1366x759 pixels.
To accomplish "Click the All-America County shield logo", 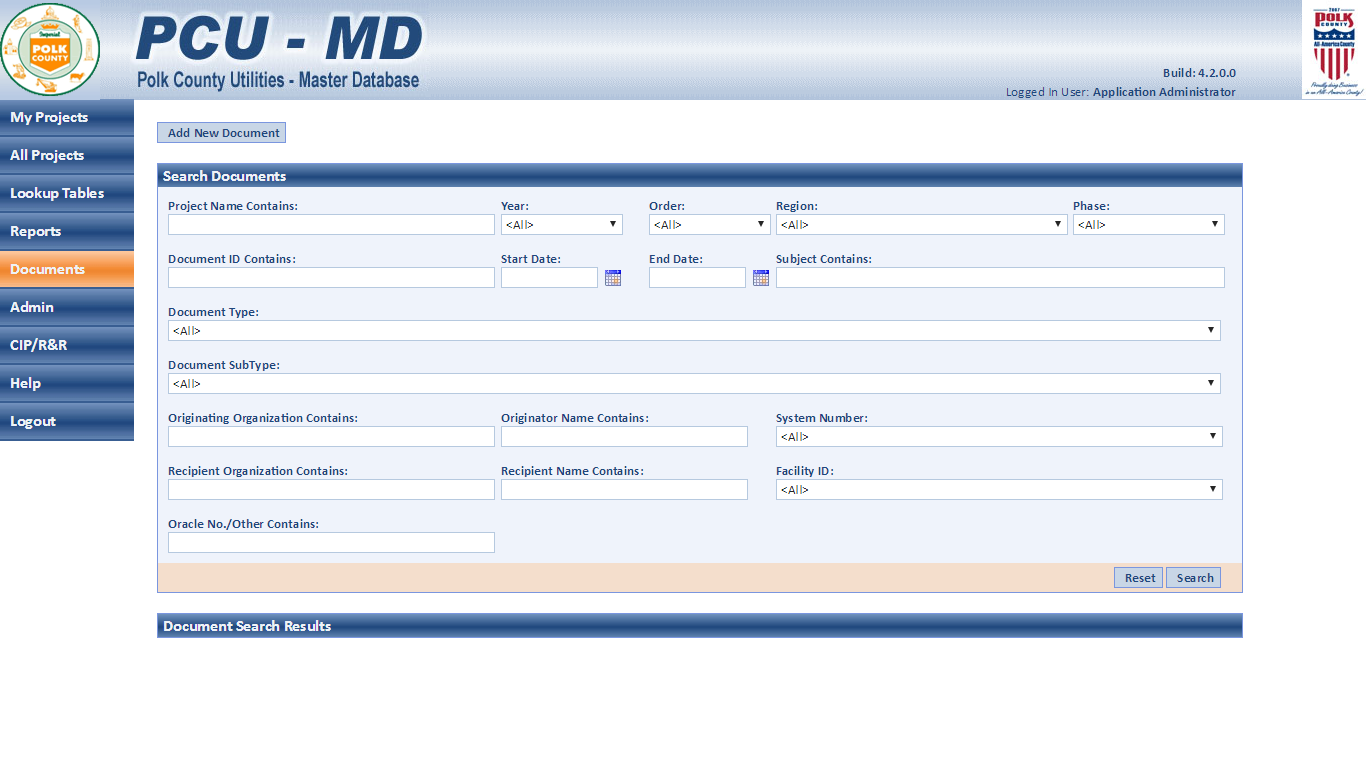I will 1333,50.
